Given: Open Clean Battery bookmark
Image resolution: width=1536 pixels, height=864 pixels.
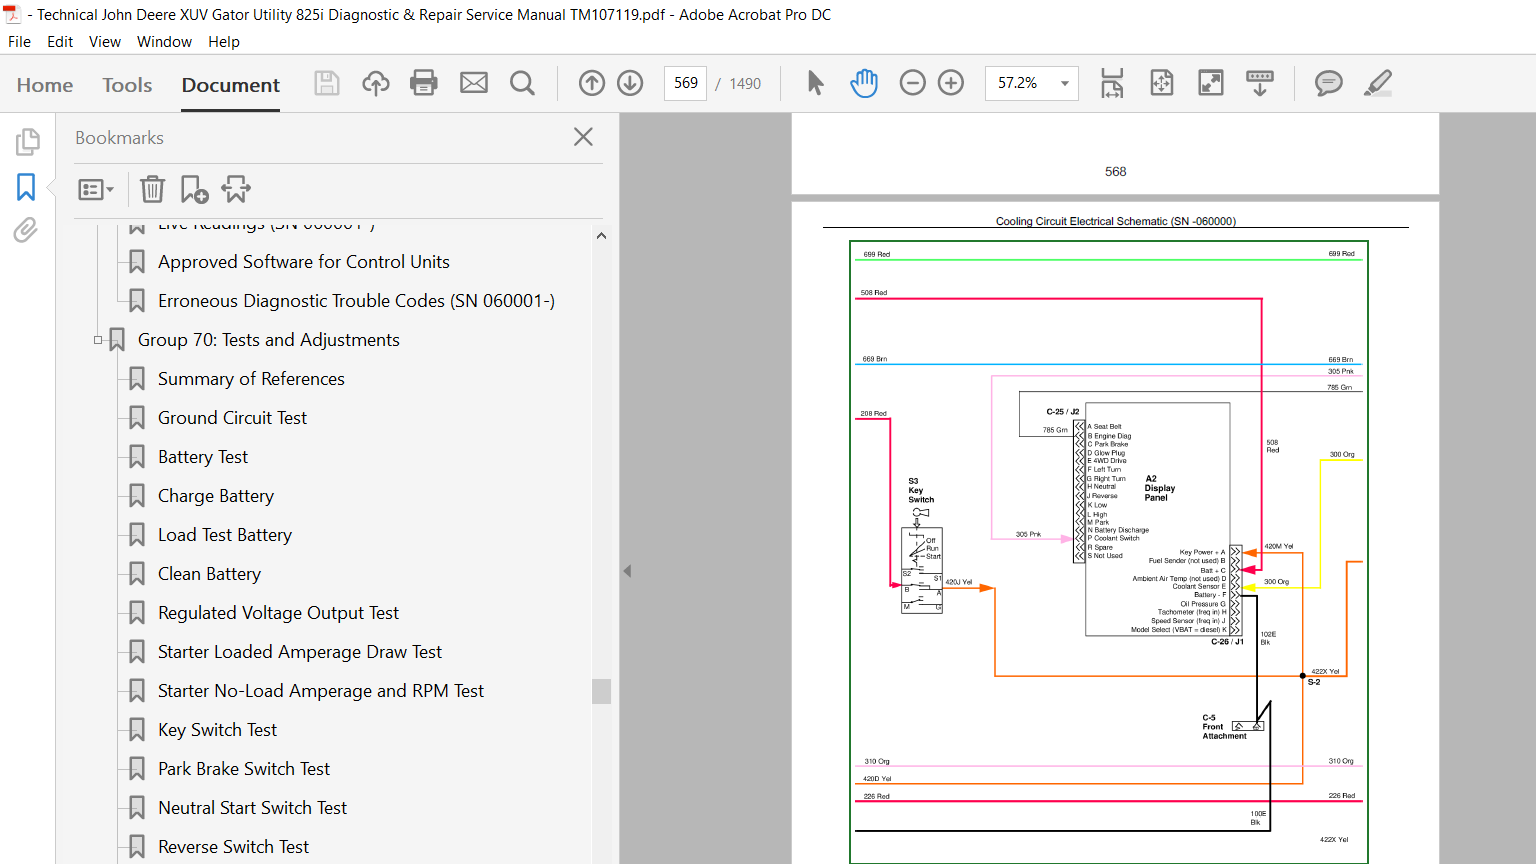Looking at the screenshot, I should point(209,574).
